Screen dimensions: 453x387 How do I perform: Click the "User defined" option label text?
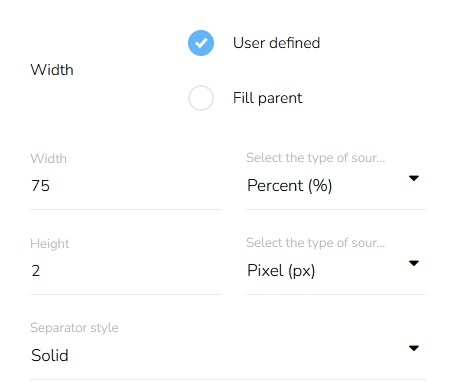(276, 43)
